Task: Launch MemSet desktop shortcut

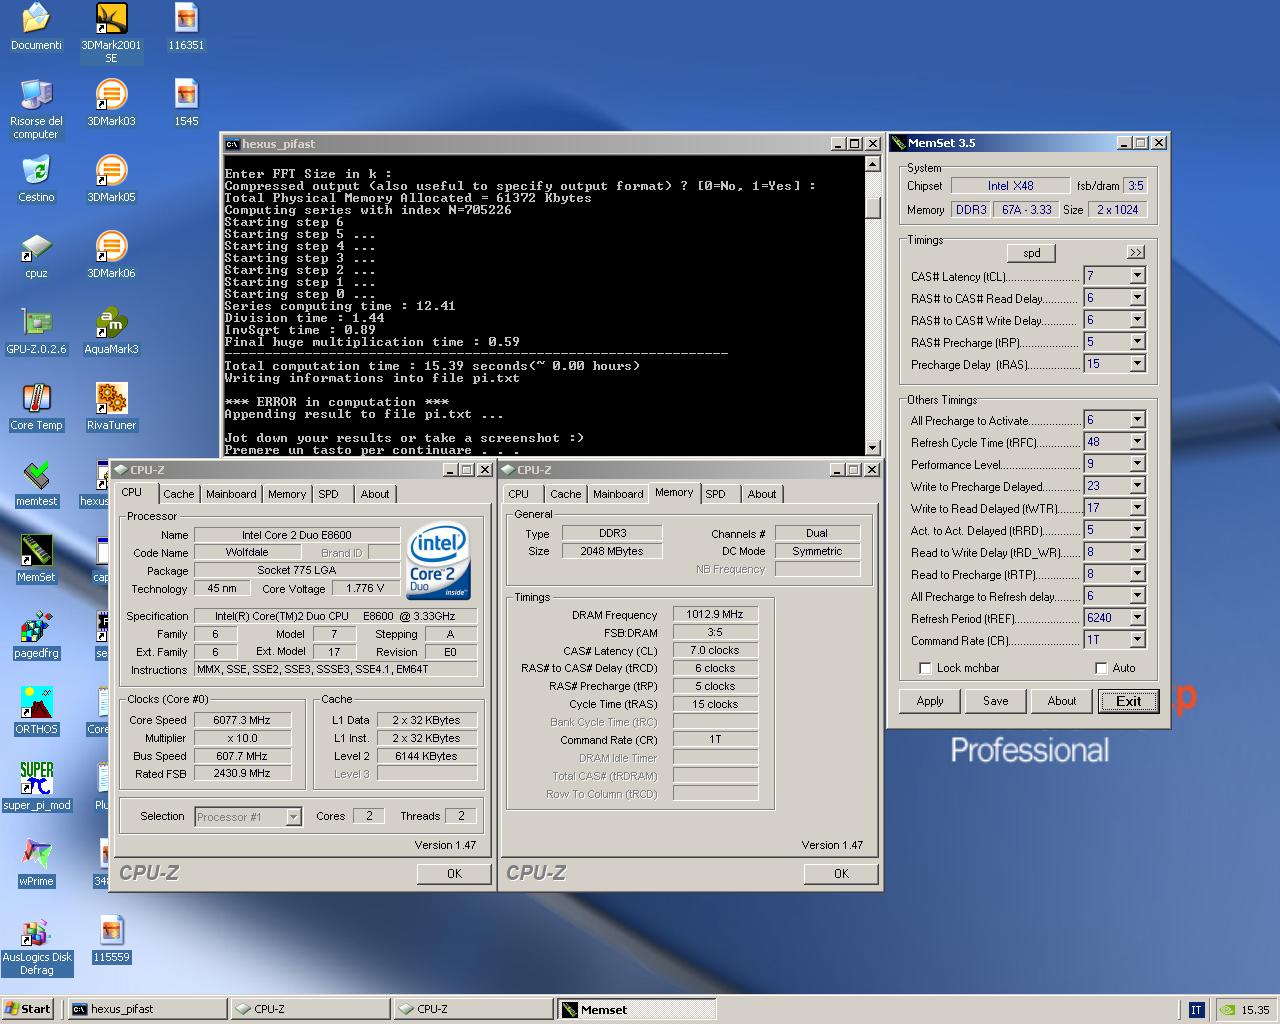Action: [x=36, y=559]
